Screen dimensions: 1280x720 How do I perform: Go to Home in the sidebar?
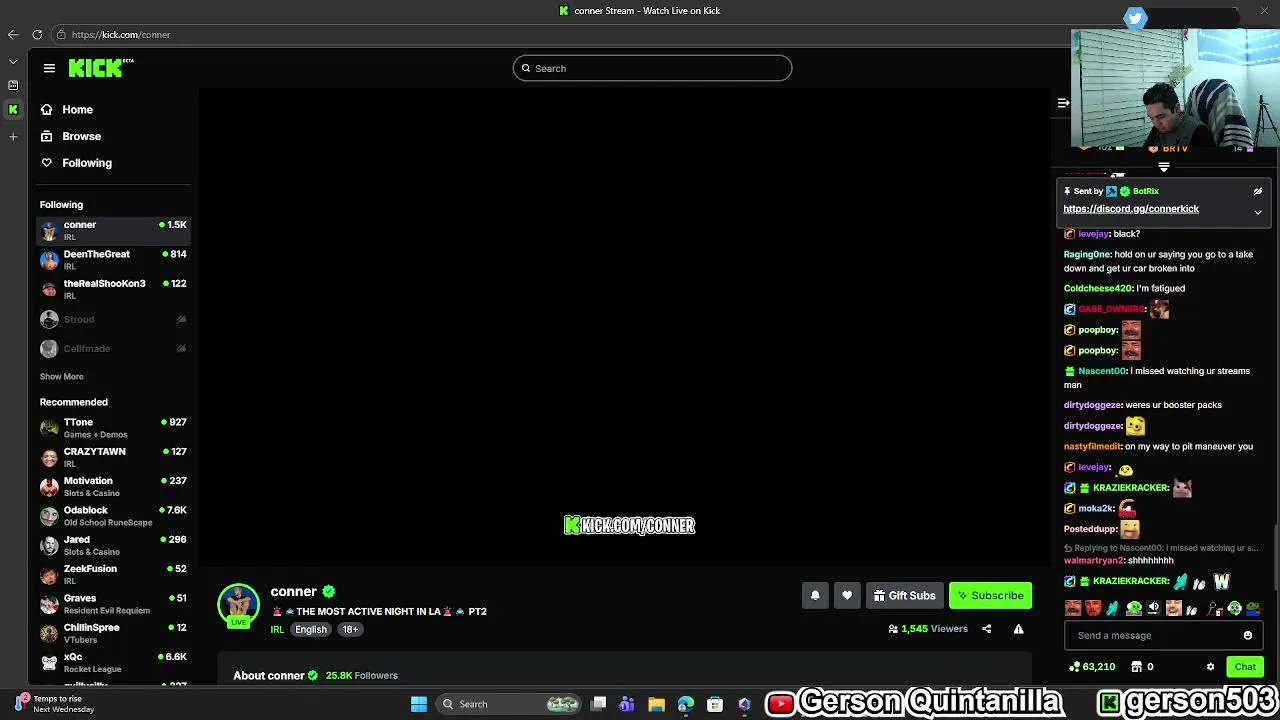(x=67, y=110)
